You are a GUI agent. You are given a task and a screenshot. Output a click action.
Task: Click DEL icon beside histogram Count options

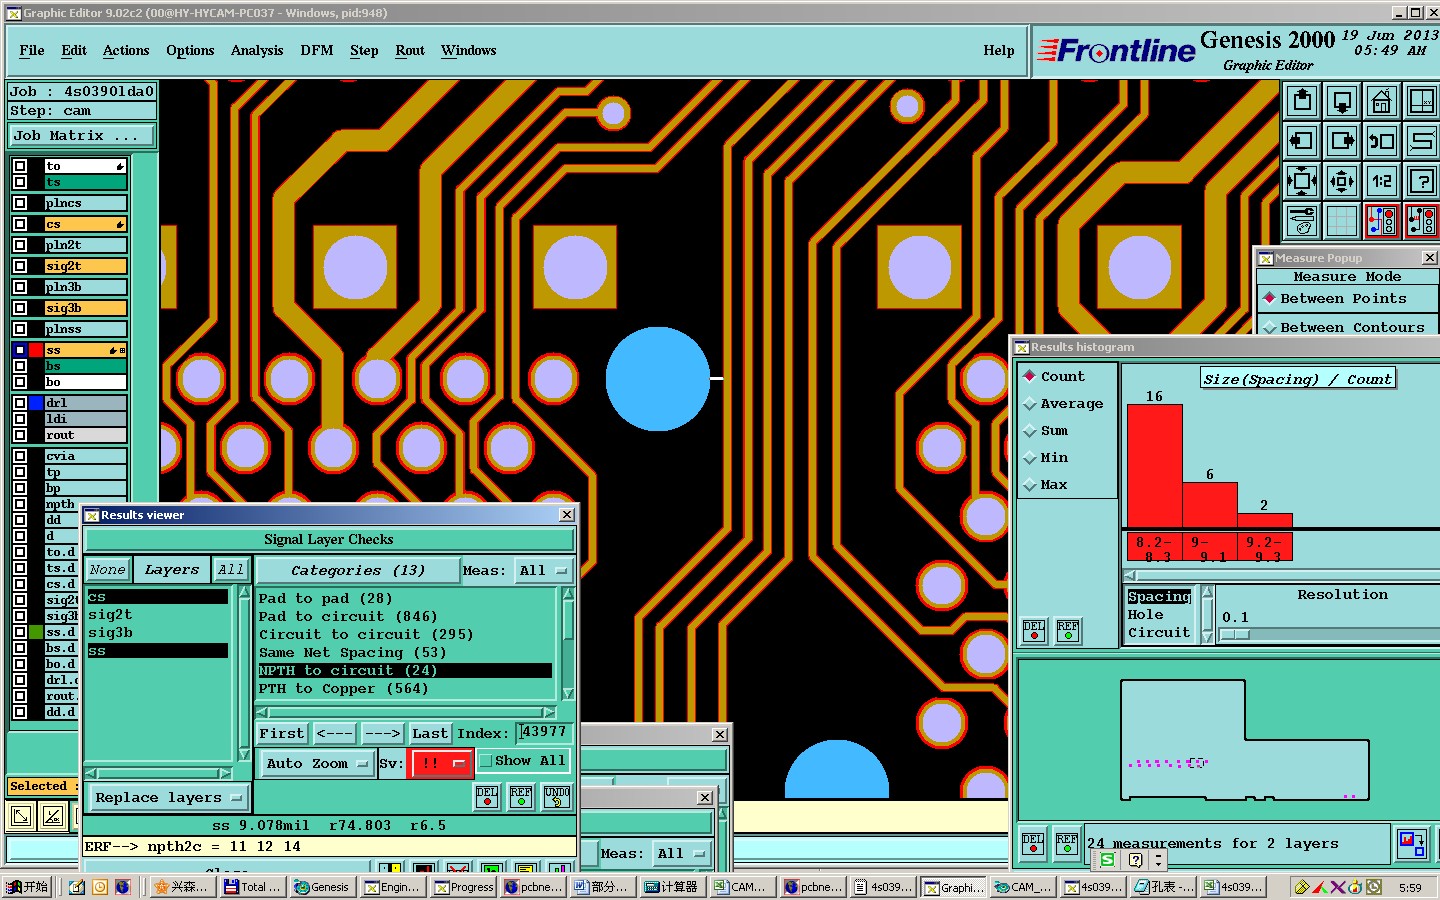click(1034, 631)
